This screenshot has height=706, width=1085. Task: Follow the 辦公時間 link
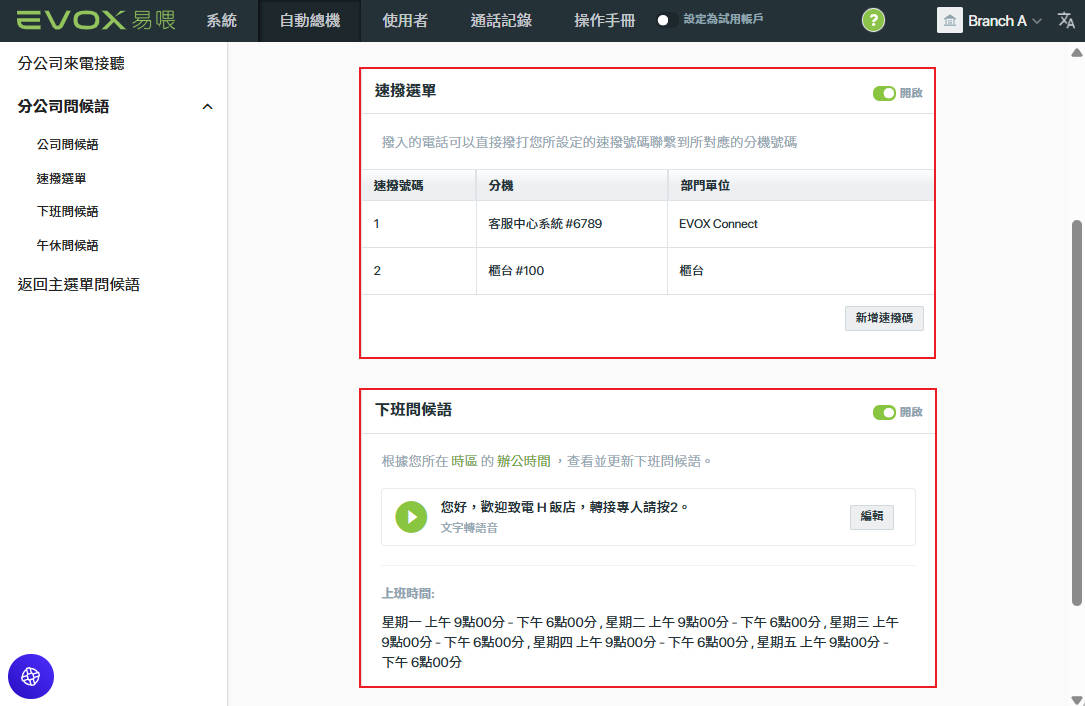coord(524,461)
